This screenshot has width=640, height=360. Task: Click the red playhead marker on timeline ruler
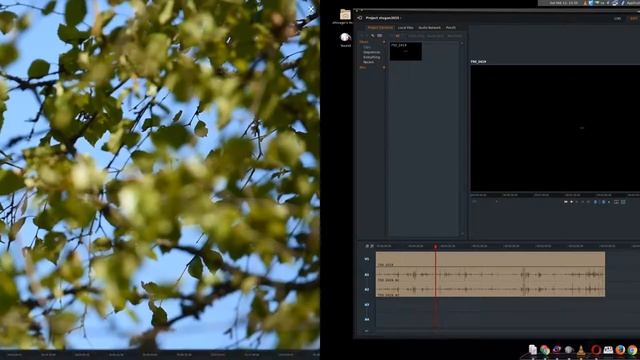436,247
